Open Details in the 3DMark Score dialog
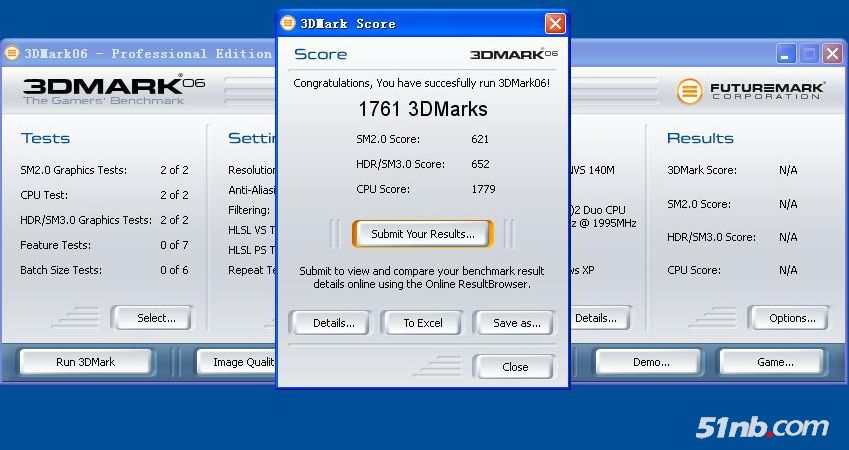Image resolution: width=849 pixels, height=450 pixels. [333, 323]
